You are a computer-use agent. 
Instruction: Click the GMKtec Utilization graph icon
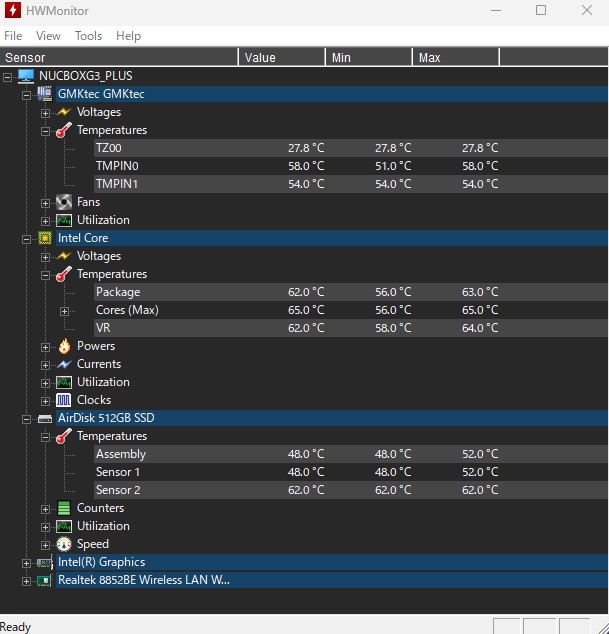64,220
